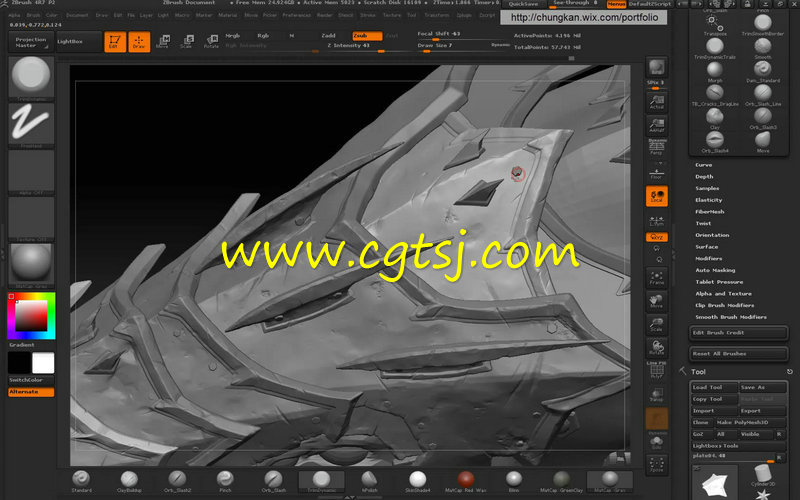Toggle Alternate color button
This screenshot has width=800, height=500.
(x=31, y=392)
